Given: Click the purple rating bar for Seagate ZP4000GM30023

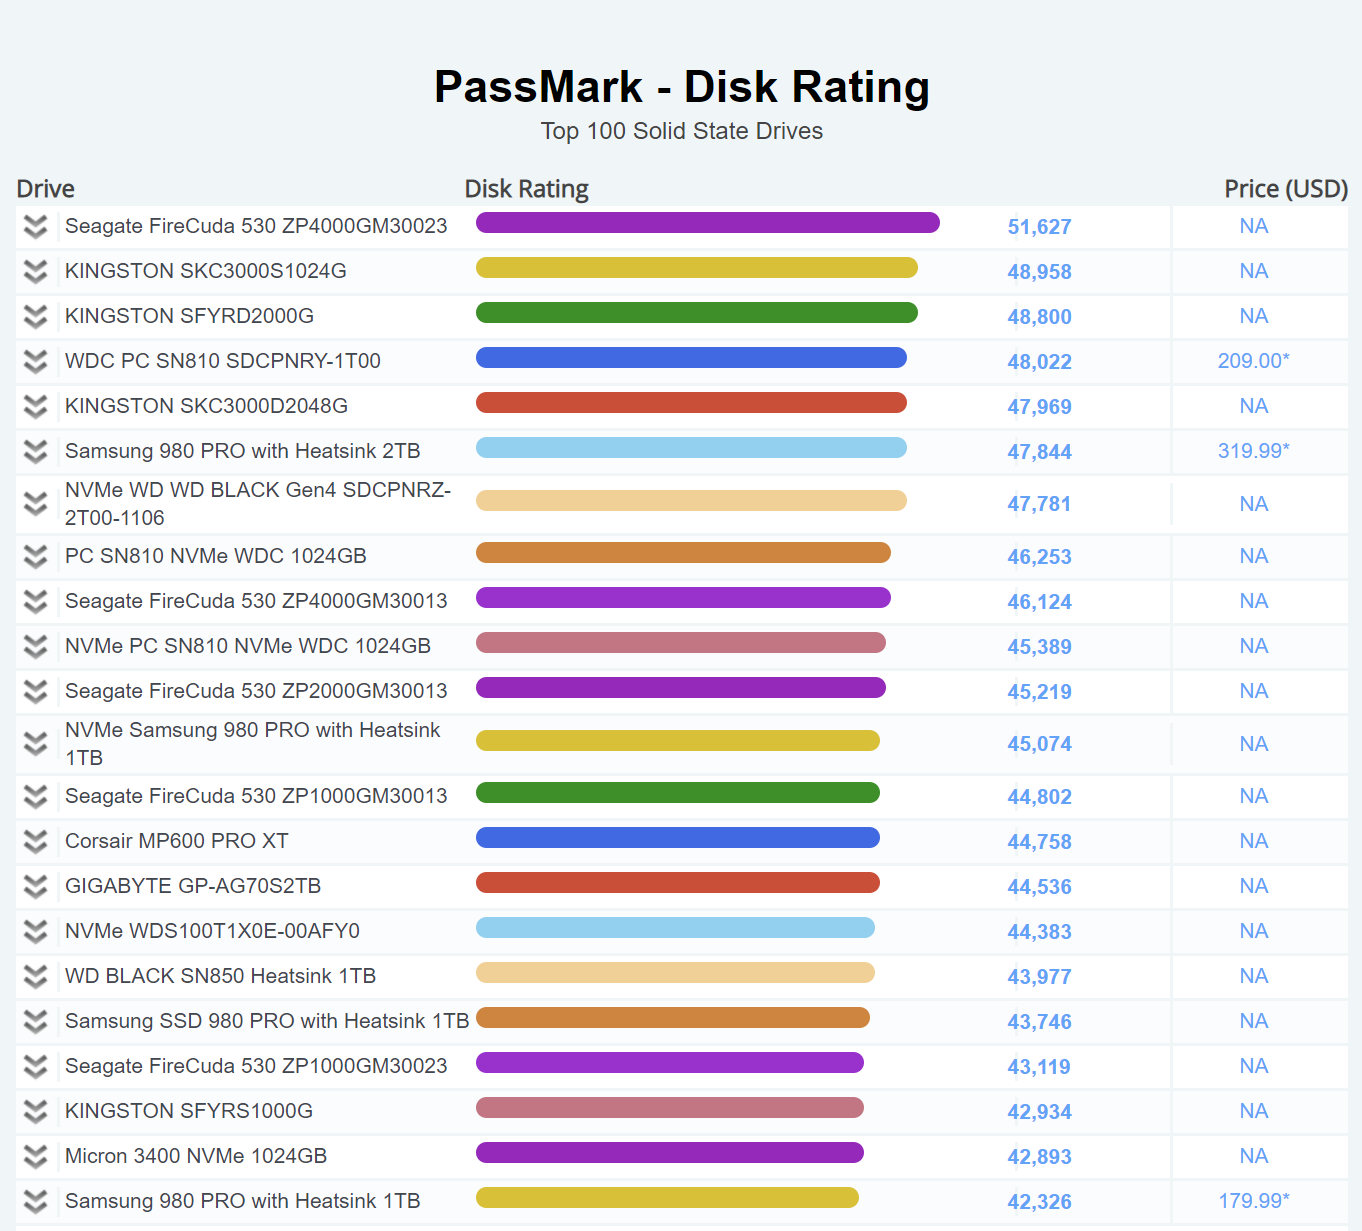Looking at the screenshot, I should pos(707,223).
